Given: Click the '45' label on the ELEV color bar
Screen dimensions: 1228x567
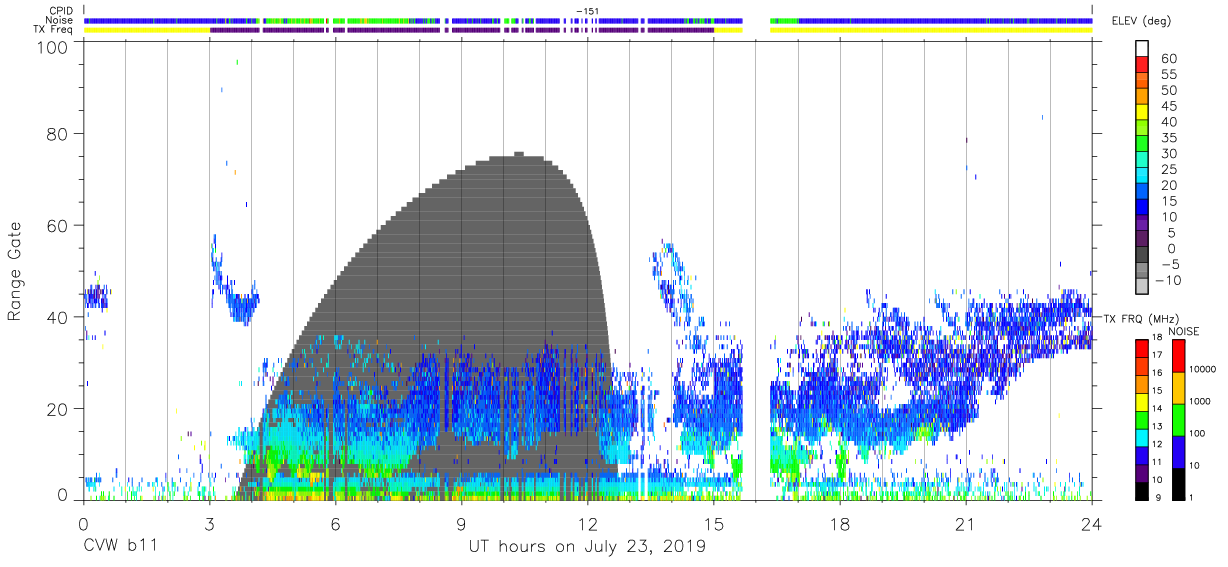Looking at the screenshot, I should pos(1168,106).
